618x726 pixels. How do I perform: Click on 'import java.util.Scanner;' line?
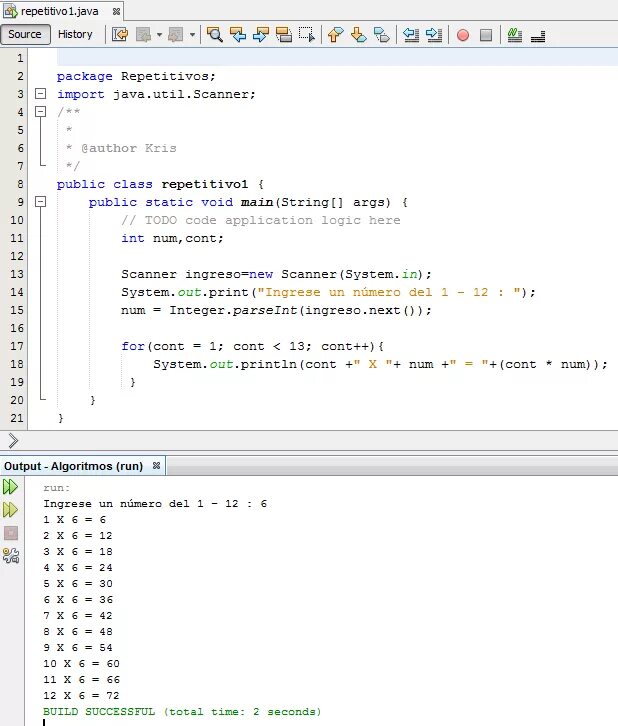pos(156,94)
